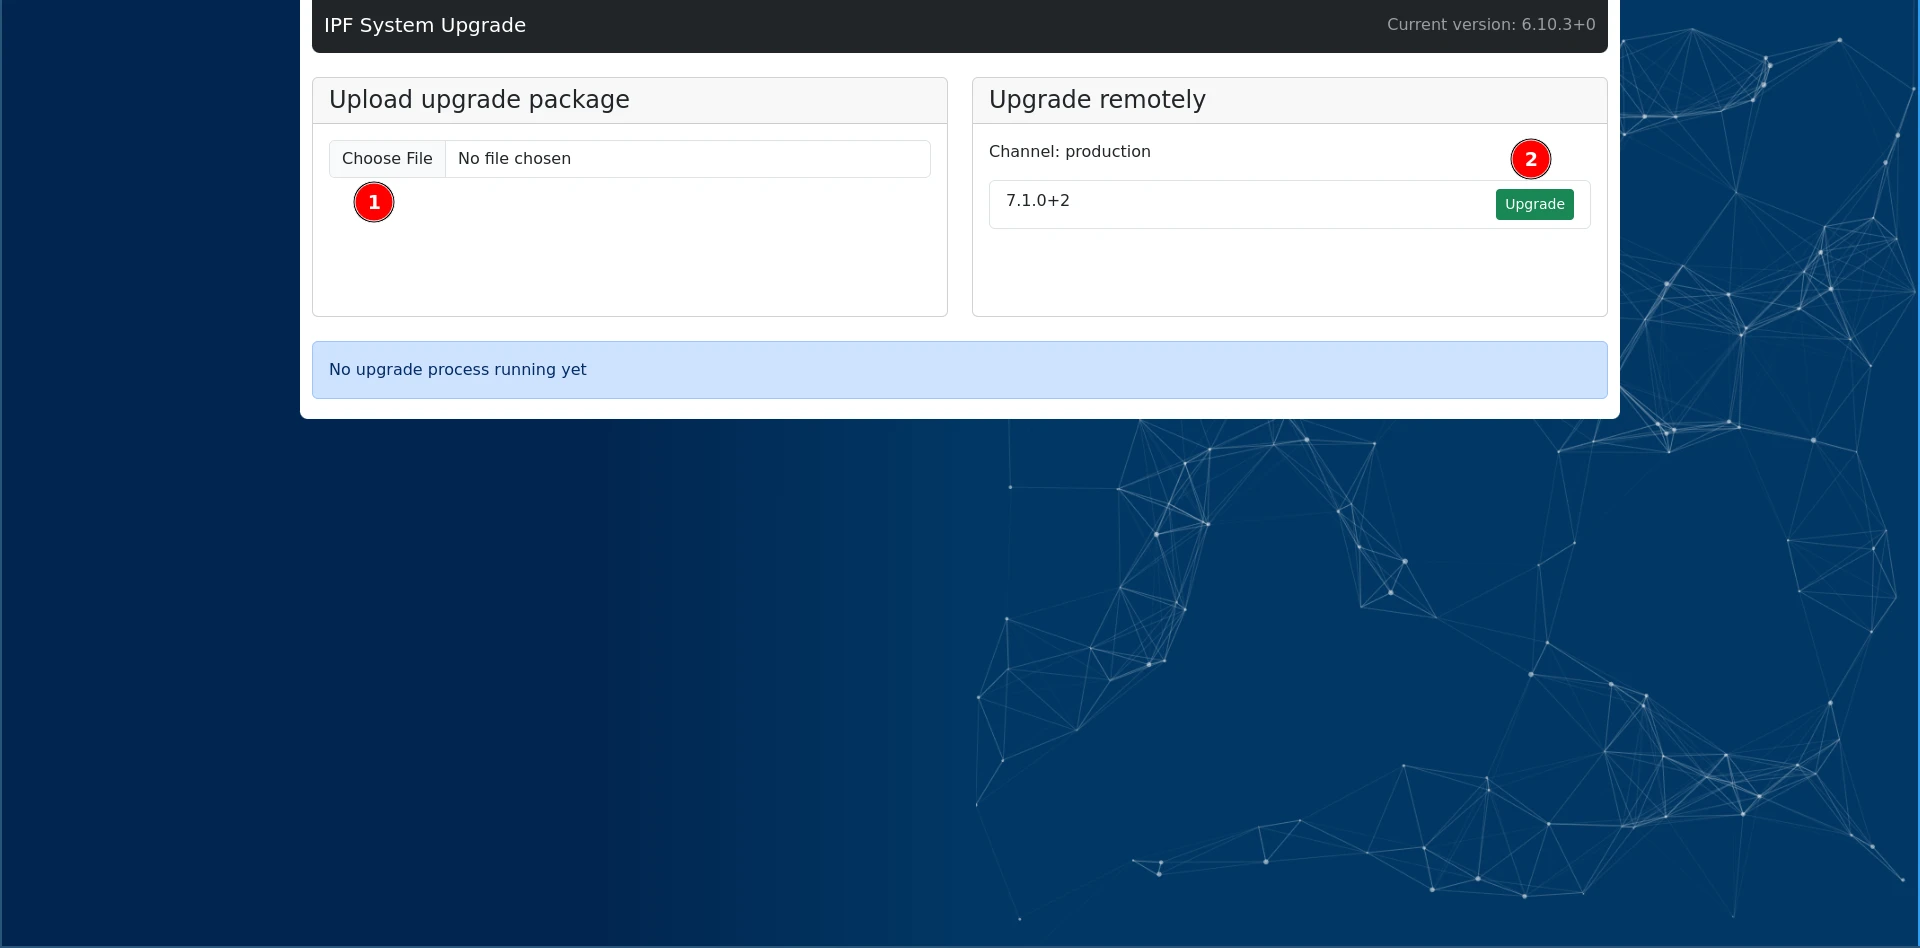
Task: Click the 'Channel: production' label
Action: (x=1069, y=152)
